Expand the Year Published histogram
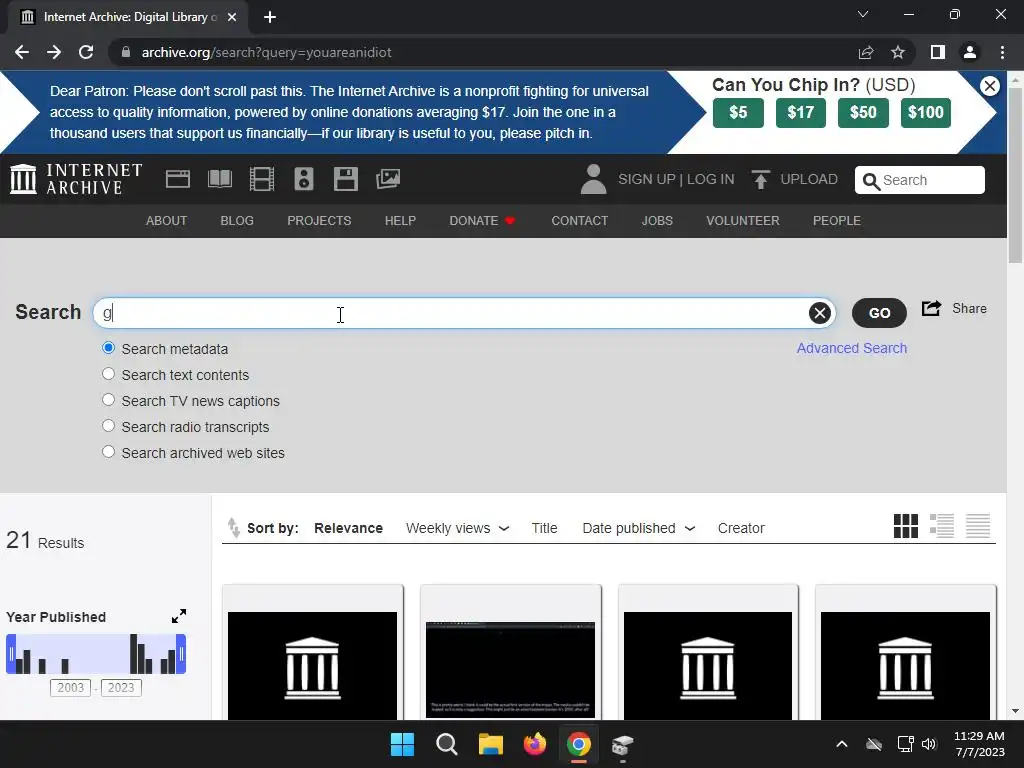The image size is (1024, 768). [178, 616]
